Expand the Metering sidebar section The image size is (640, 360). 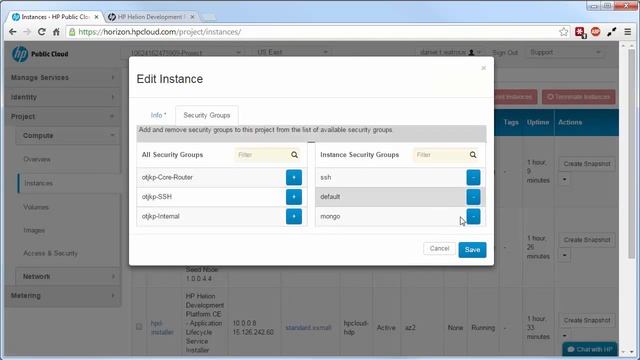pos(62,296)
